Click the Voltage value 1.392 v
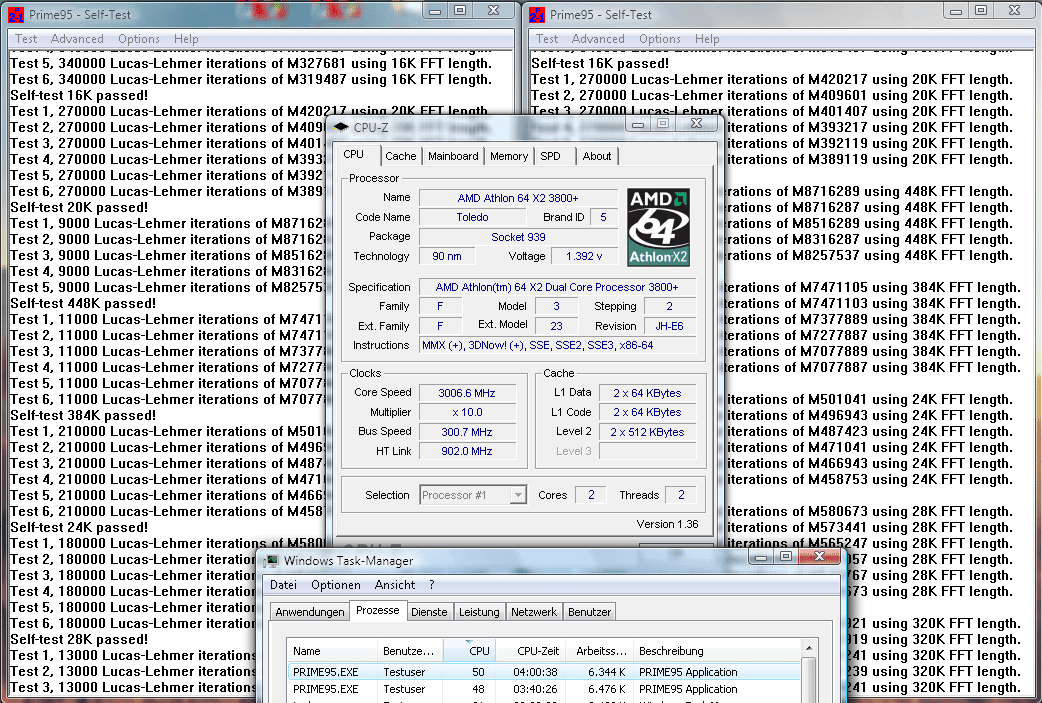Image resolution: width=1042 pixels, height=703 pixels. [x=584, y=256]
